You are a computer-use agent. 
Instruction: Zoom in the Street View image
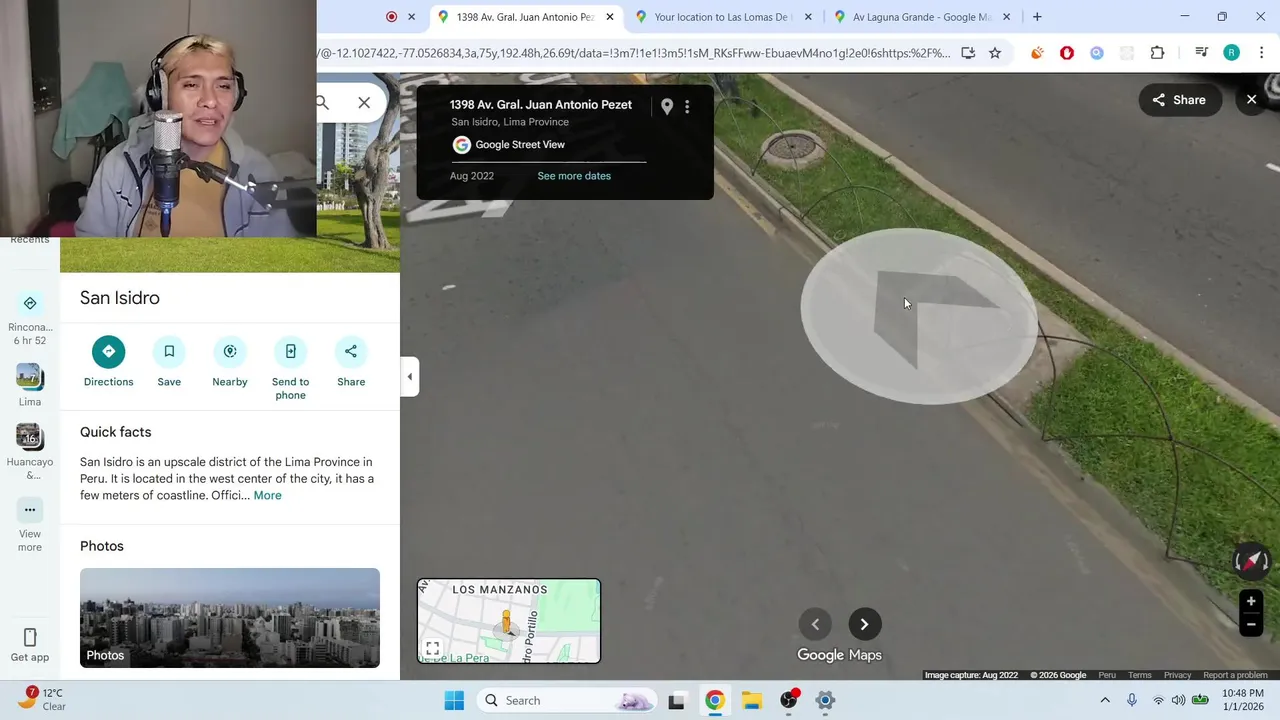click(x=1251, y=602)
